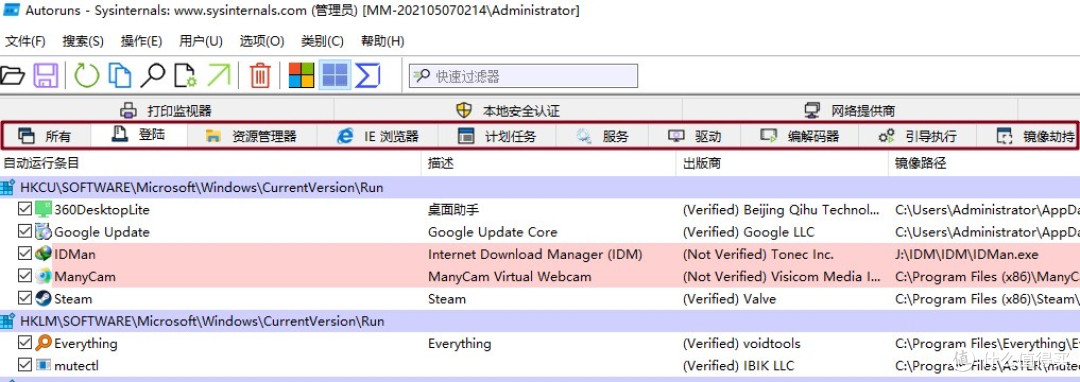
Task: Switch to the 打印监视器 tab
Action: coord(166,110)
